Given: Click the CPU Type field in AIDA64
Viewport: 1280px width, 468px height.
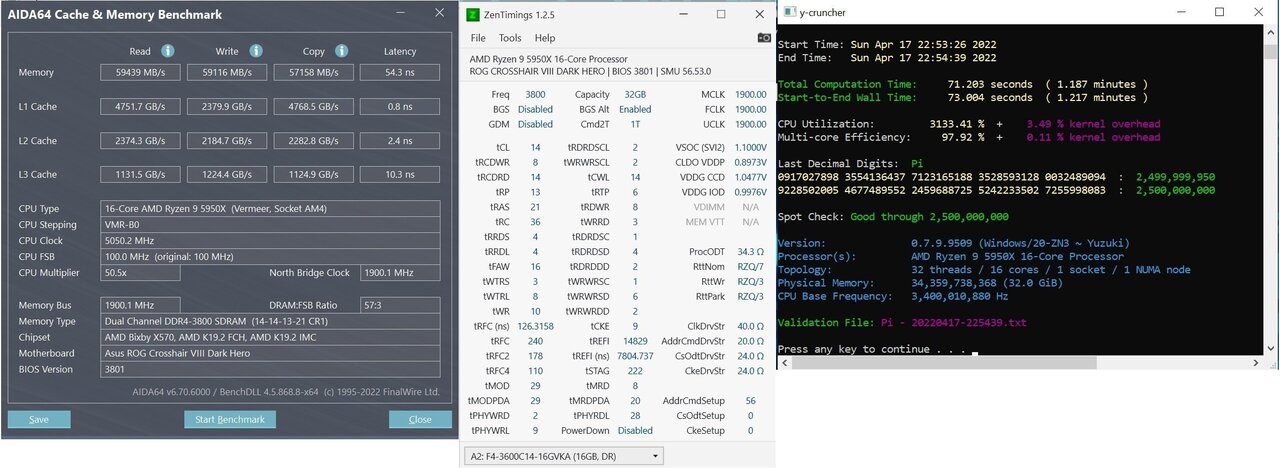Looking at the screenshot, I should [270, 209].
